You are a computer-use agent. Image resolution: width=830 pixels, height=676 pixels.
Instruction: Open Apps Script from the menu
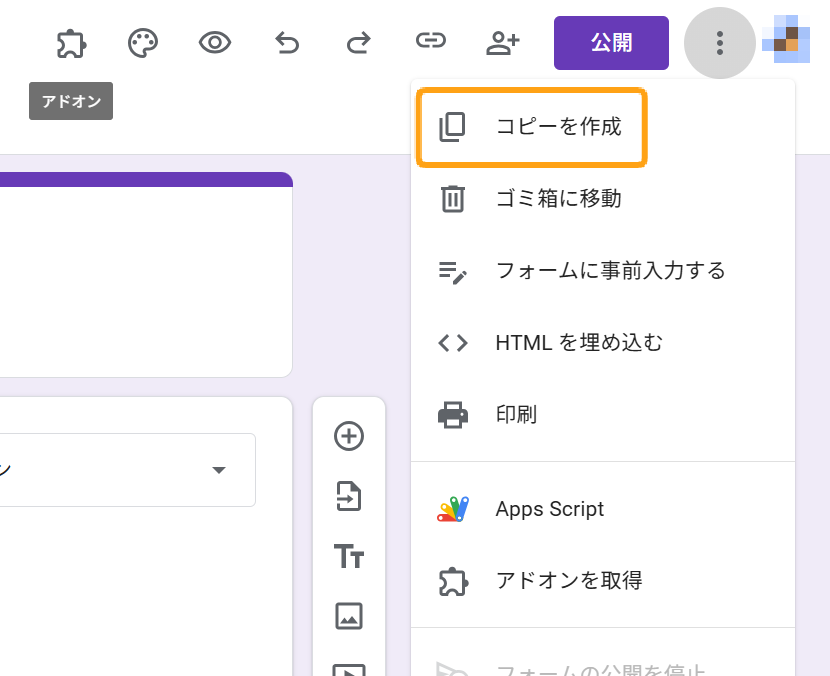(x=549, y=509)
